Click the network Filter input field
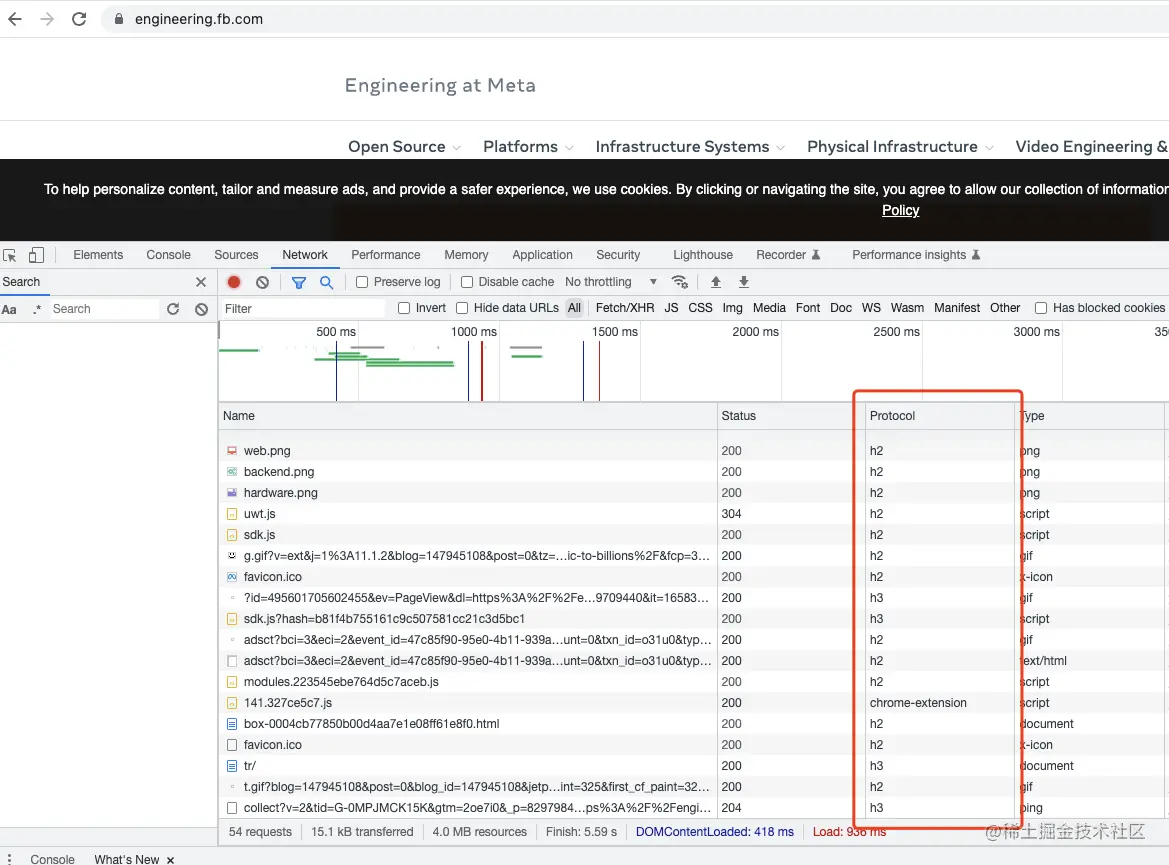The height and width of the screenshot is (865, 1169). [302, 309]
